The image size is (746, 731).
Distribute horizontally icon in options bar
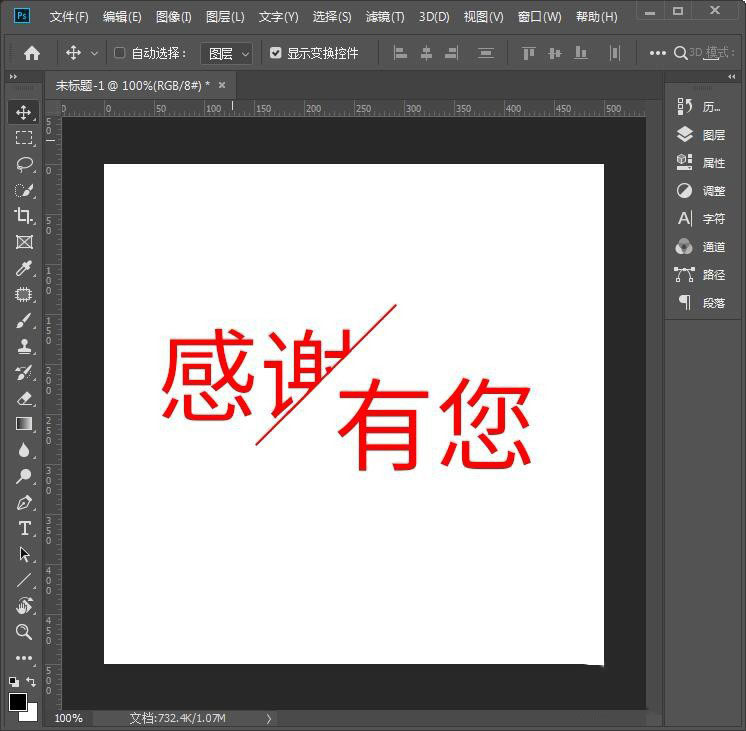615,53
